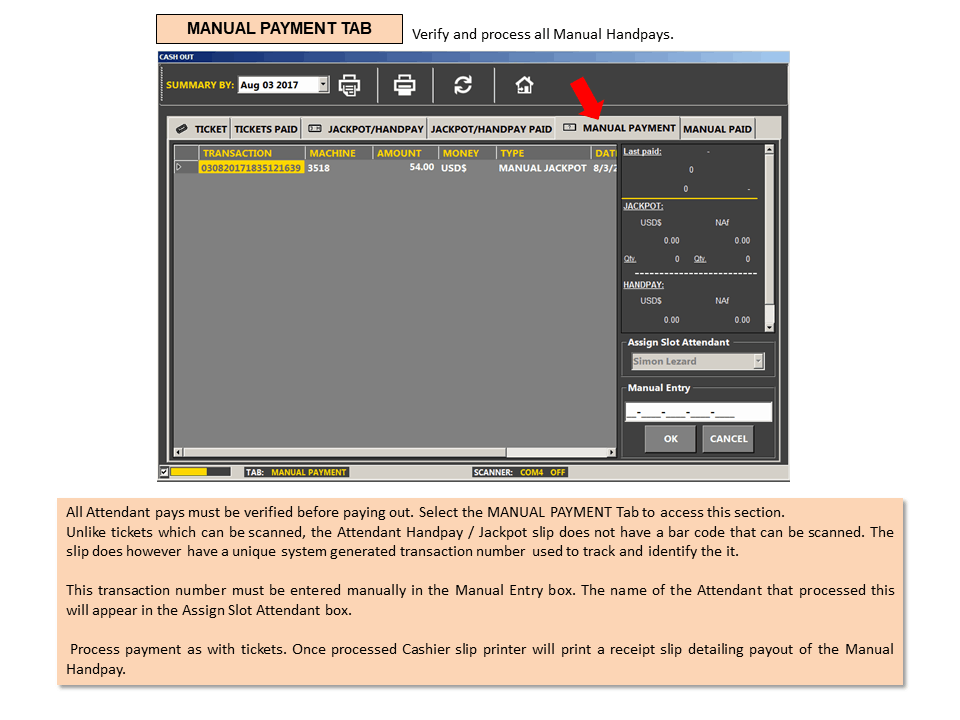Image resolution: width=960 pixels, height=720 pixels.
Task: Click the JACKPOT section label
Action: (643, 206)
